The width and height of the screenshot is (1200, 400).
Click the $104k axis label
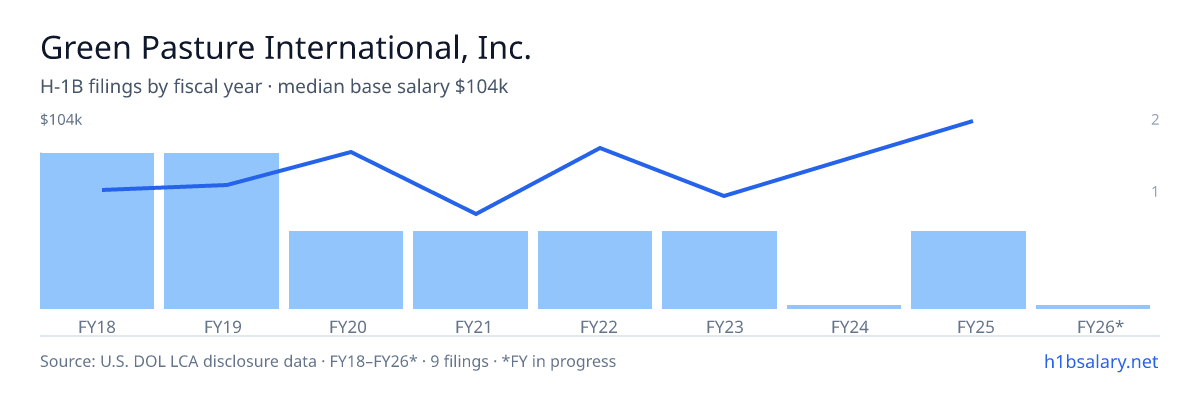point(61,120)
